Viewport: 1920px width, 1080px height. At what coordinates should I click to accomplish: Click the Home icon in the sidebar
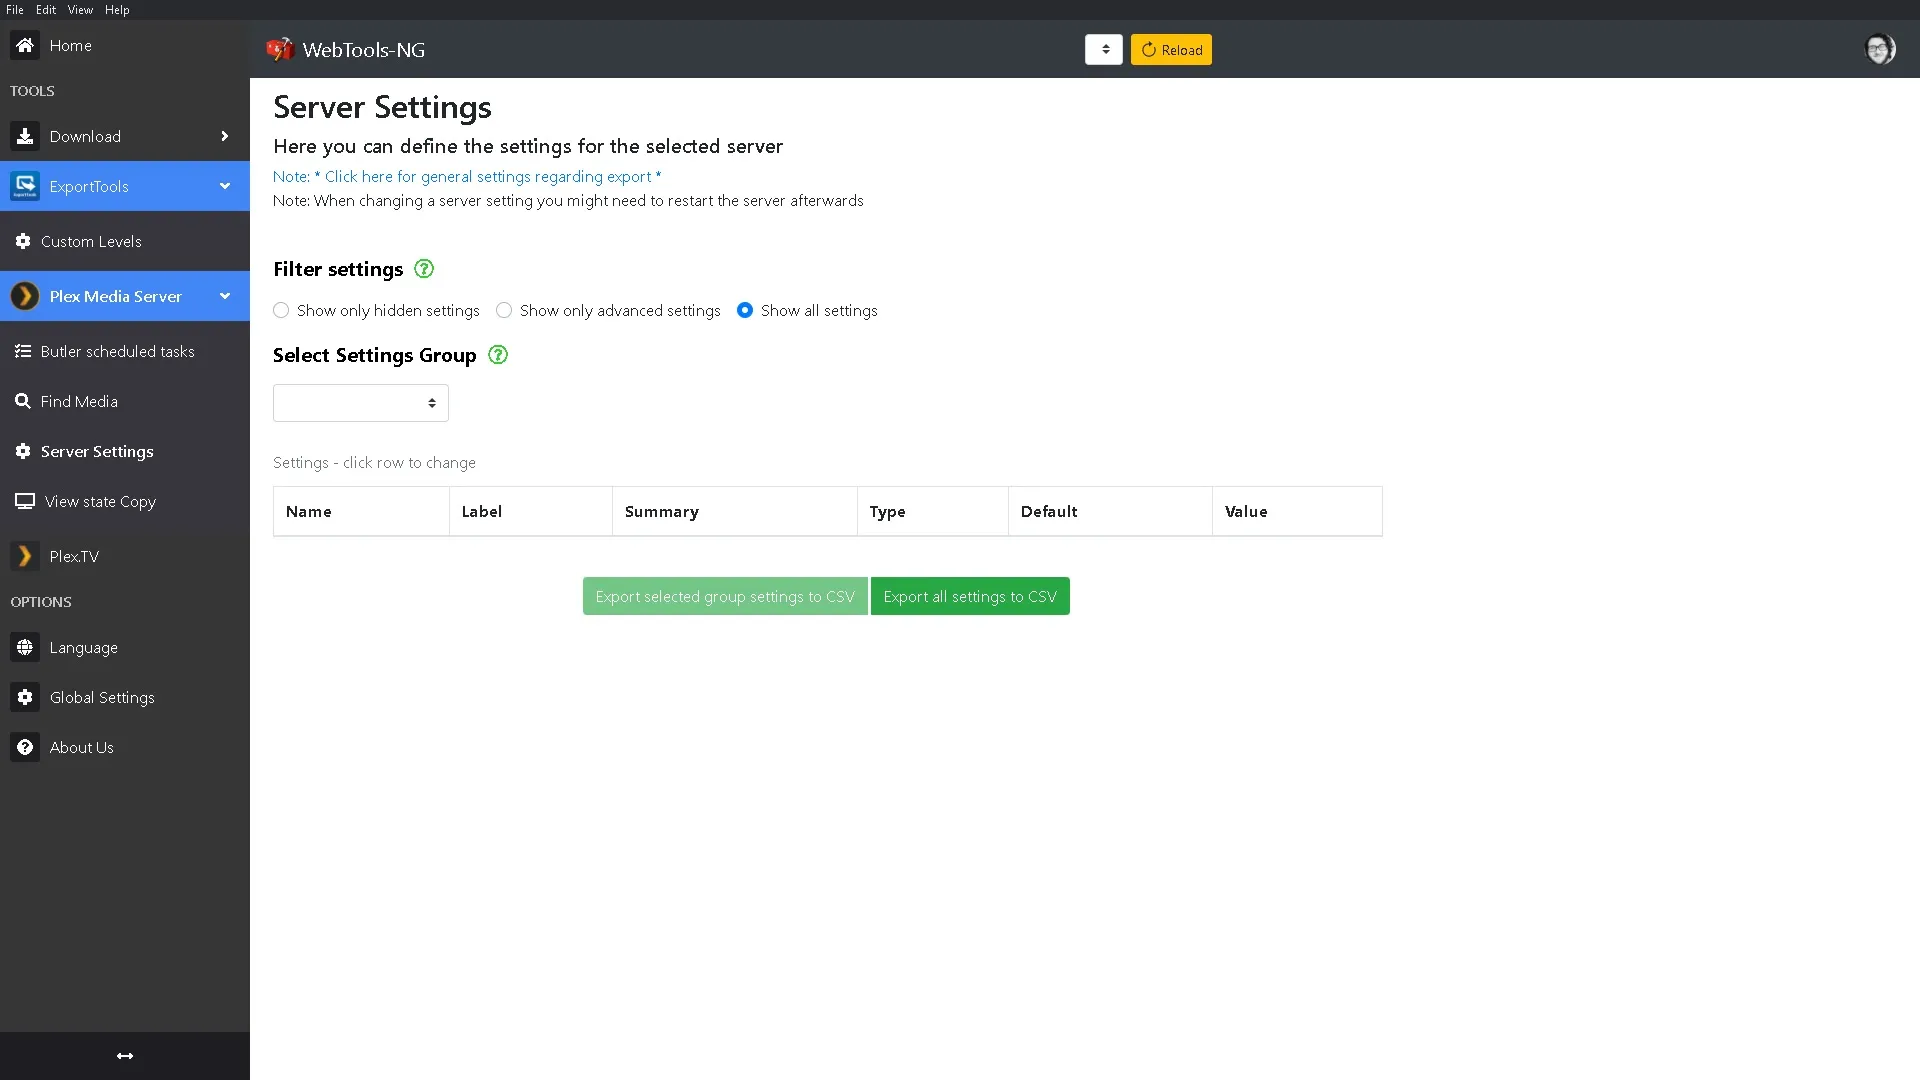(x=24, y=45)
